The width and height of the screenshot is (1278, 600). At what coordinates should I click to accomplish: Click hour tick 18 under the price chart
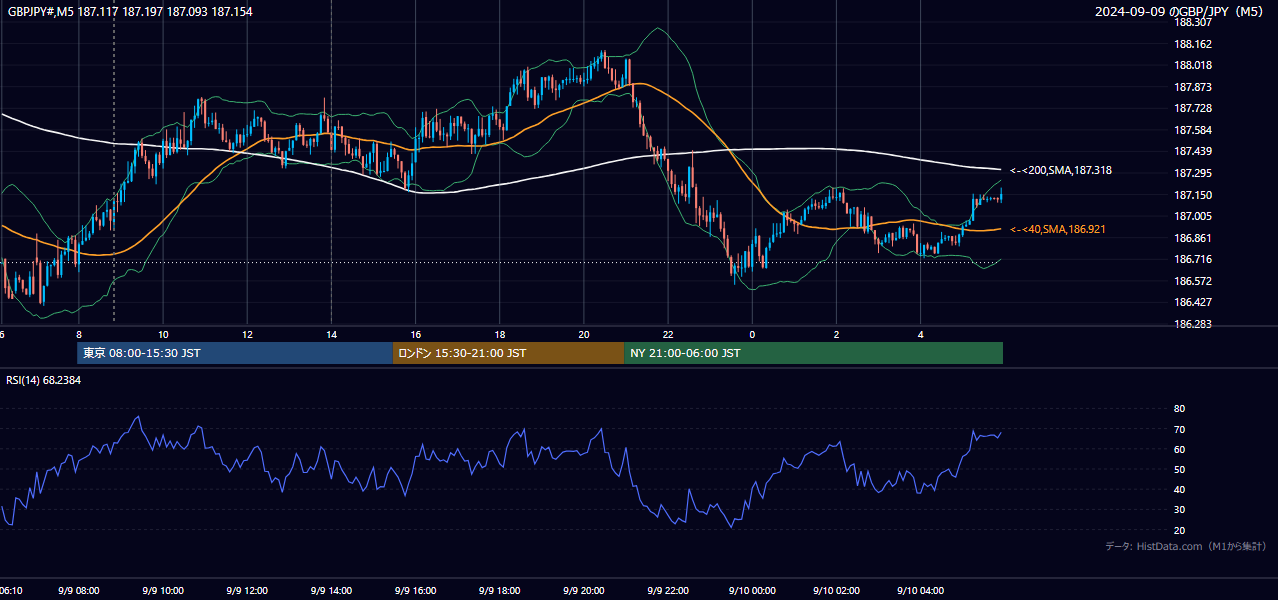[x=500, y=335]
